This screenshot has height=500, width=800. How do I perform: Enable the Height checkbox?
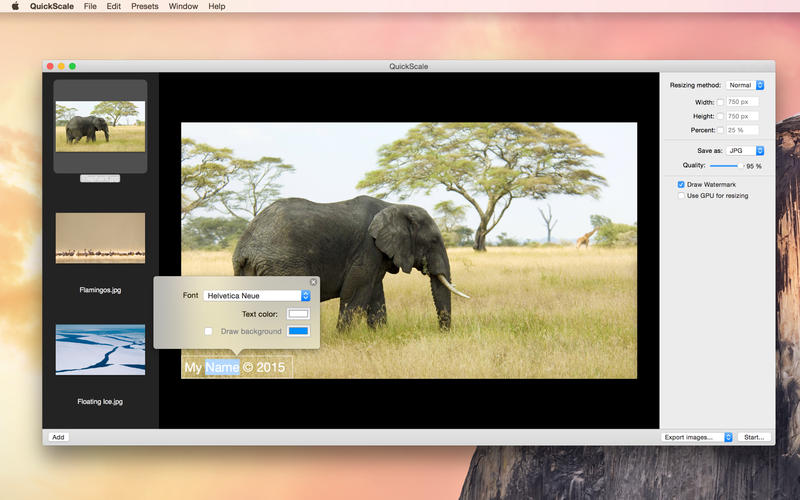[720, 116]
